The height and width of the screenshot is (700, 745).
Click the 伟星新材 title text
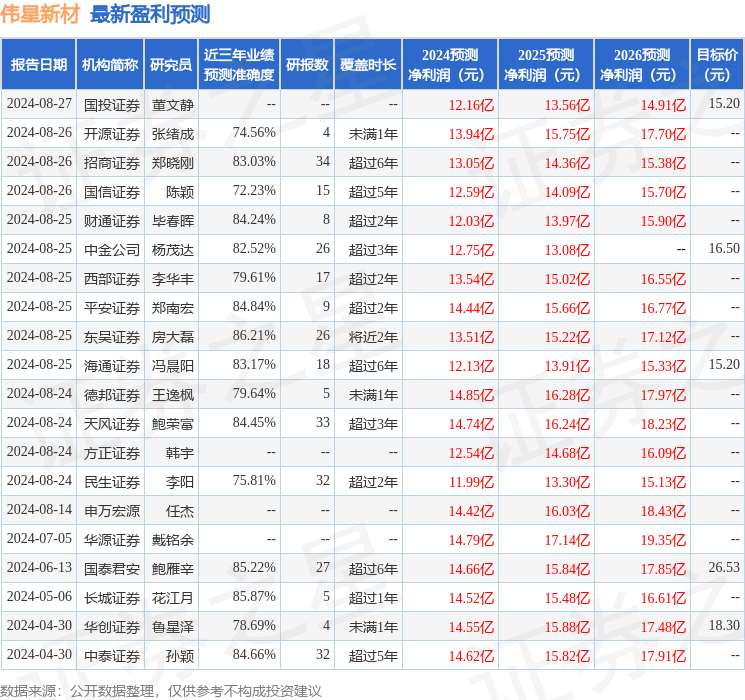[x=40, y=14]
